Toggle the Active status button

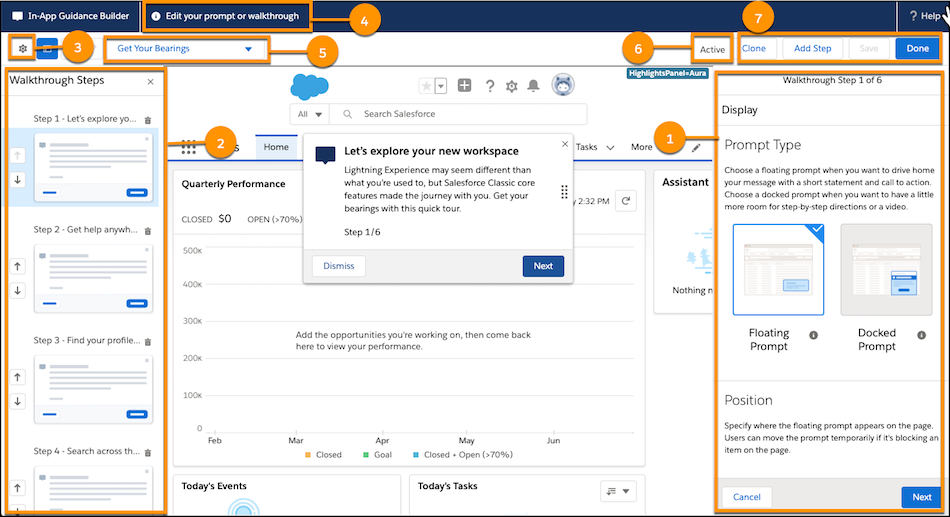pyautogui.click(x=712, y=49)
